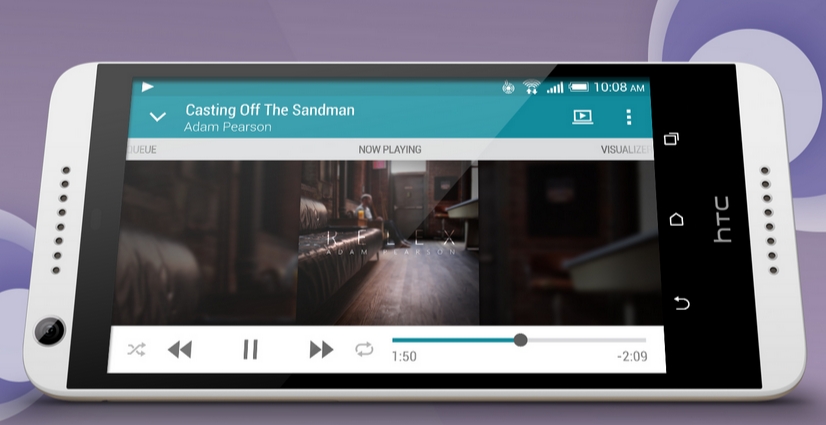Screen dimensions: 826x425
Task: Click the unplayed portion of the seek bar
Action: point(586,340)
